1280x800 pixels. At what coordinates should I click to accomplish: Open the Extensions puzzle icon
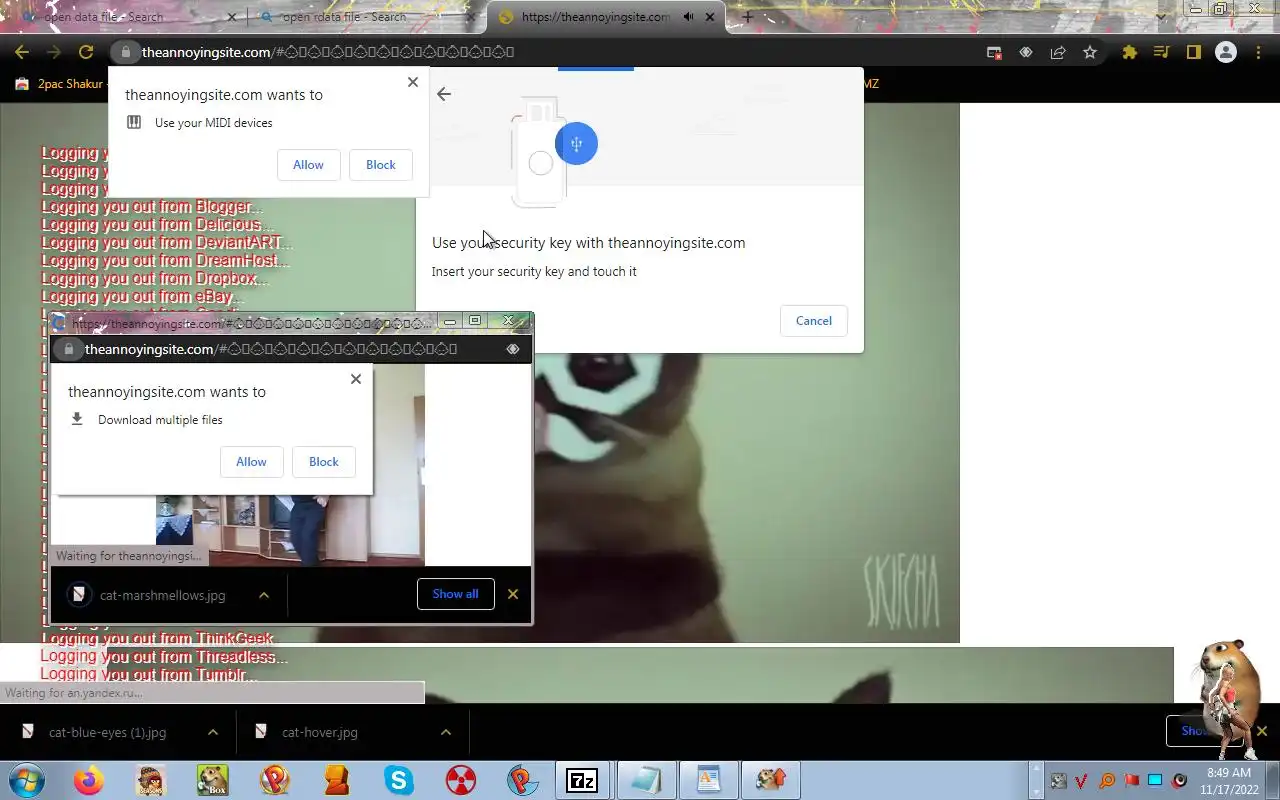(1130, 52)
